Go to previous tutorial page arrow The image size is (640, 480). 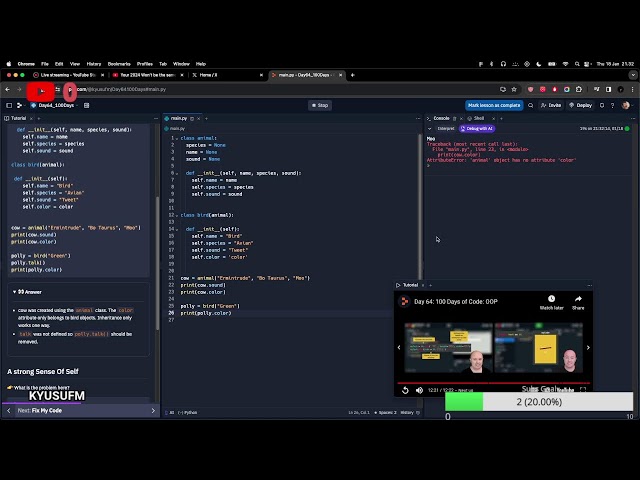pos(9,411)
